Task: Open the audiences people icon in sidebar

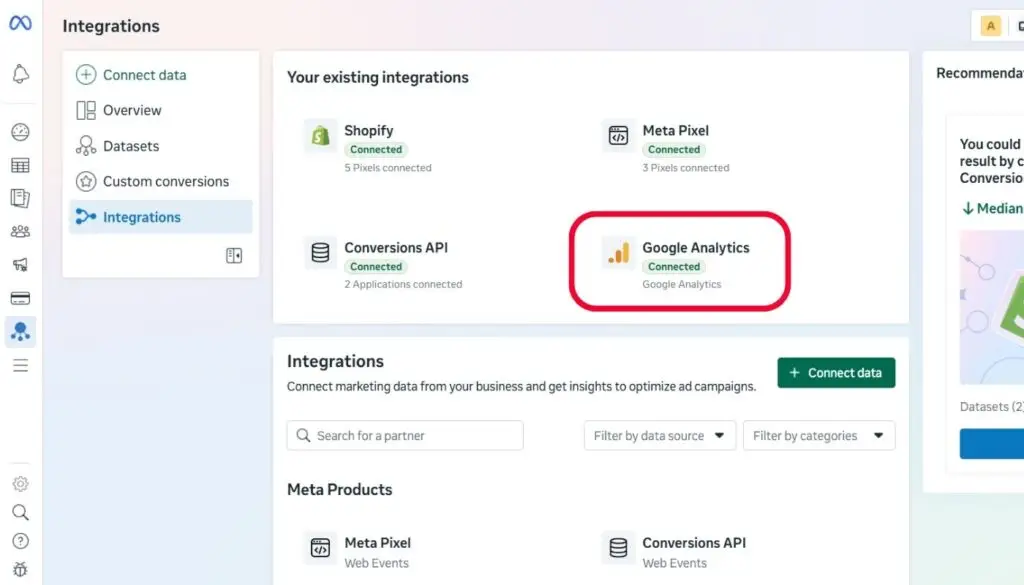Action: 20,231
